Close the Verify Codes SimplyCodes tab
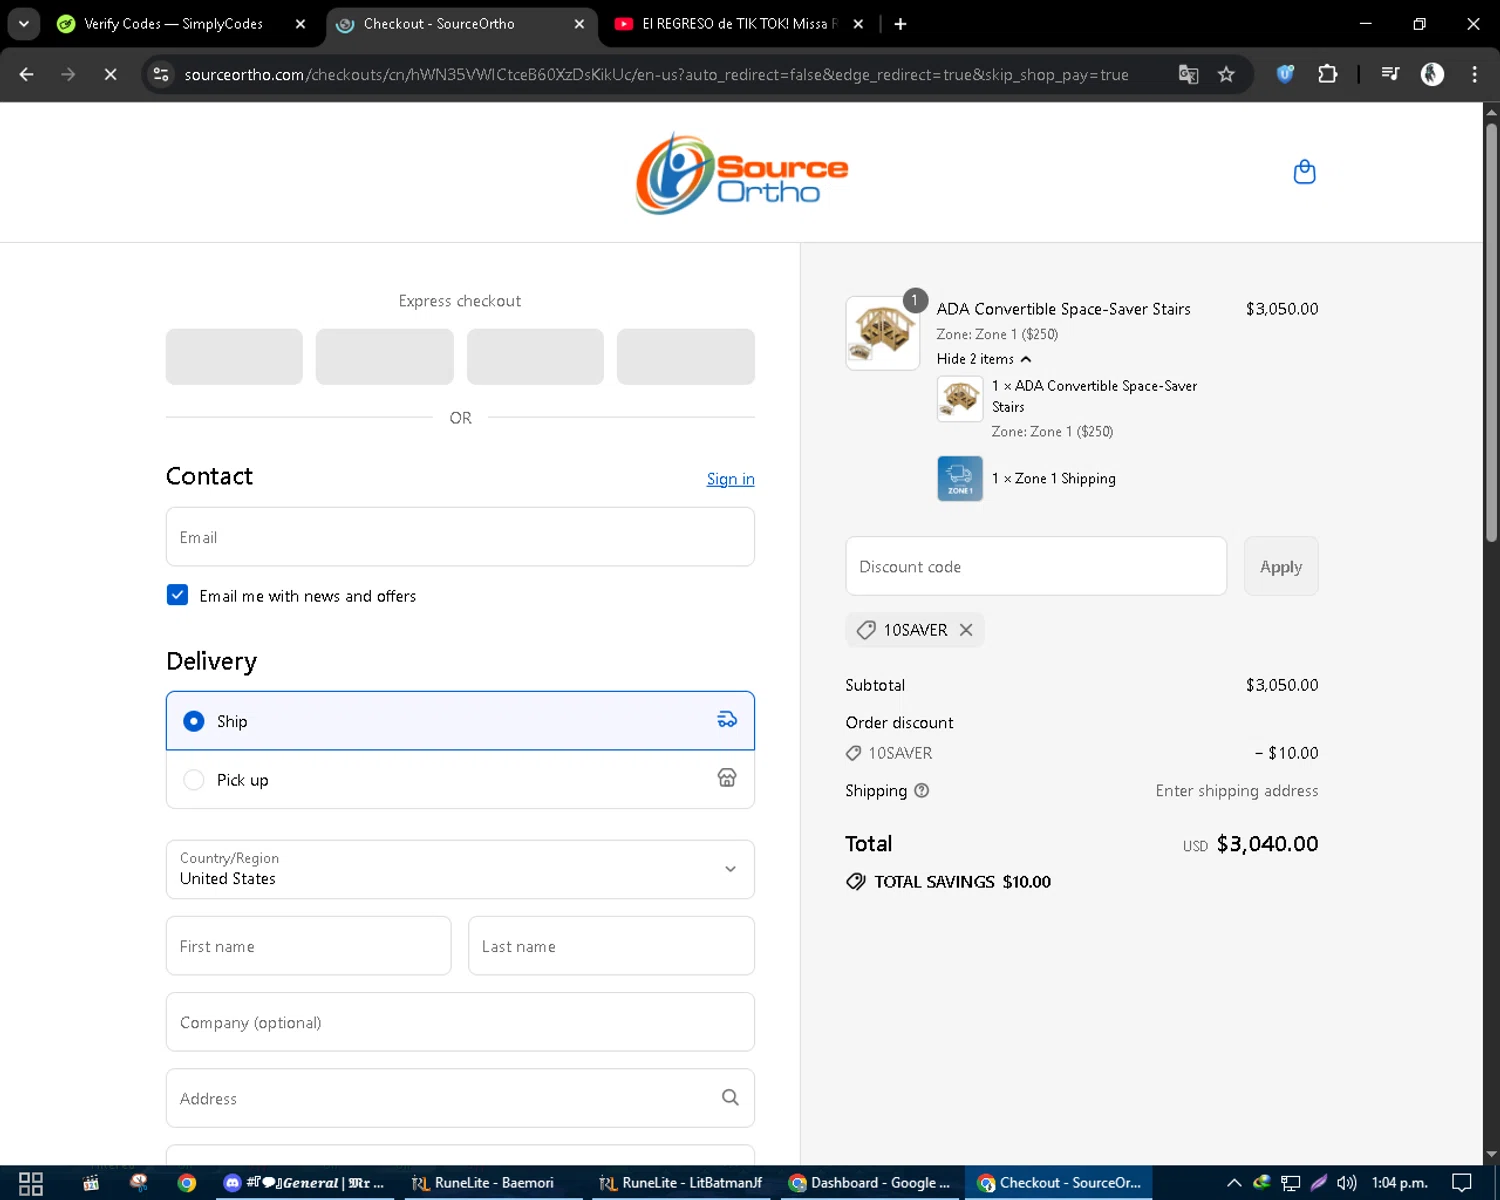 point(300,24)
